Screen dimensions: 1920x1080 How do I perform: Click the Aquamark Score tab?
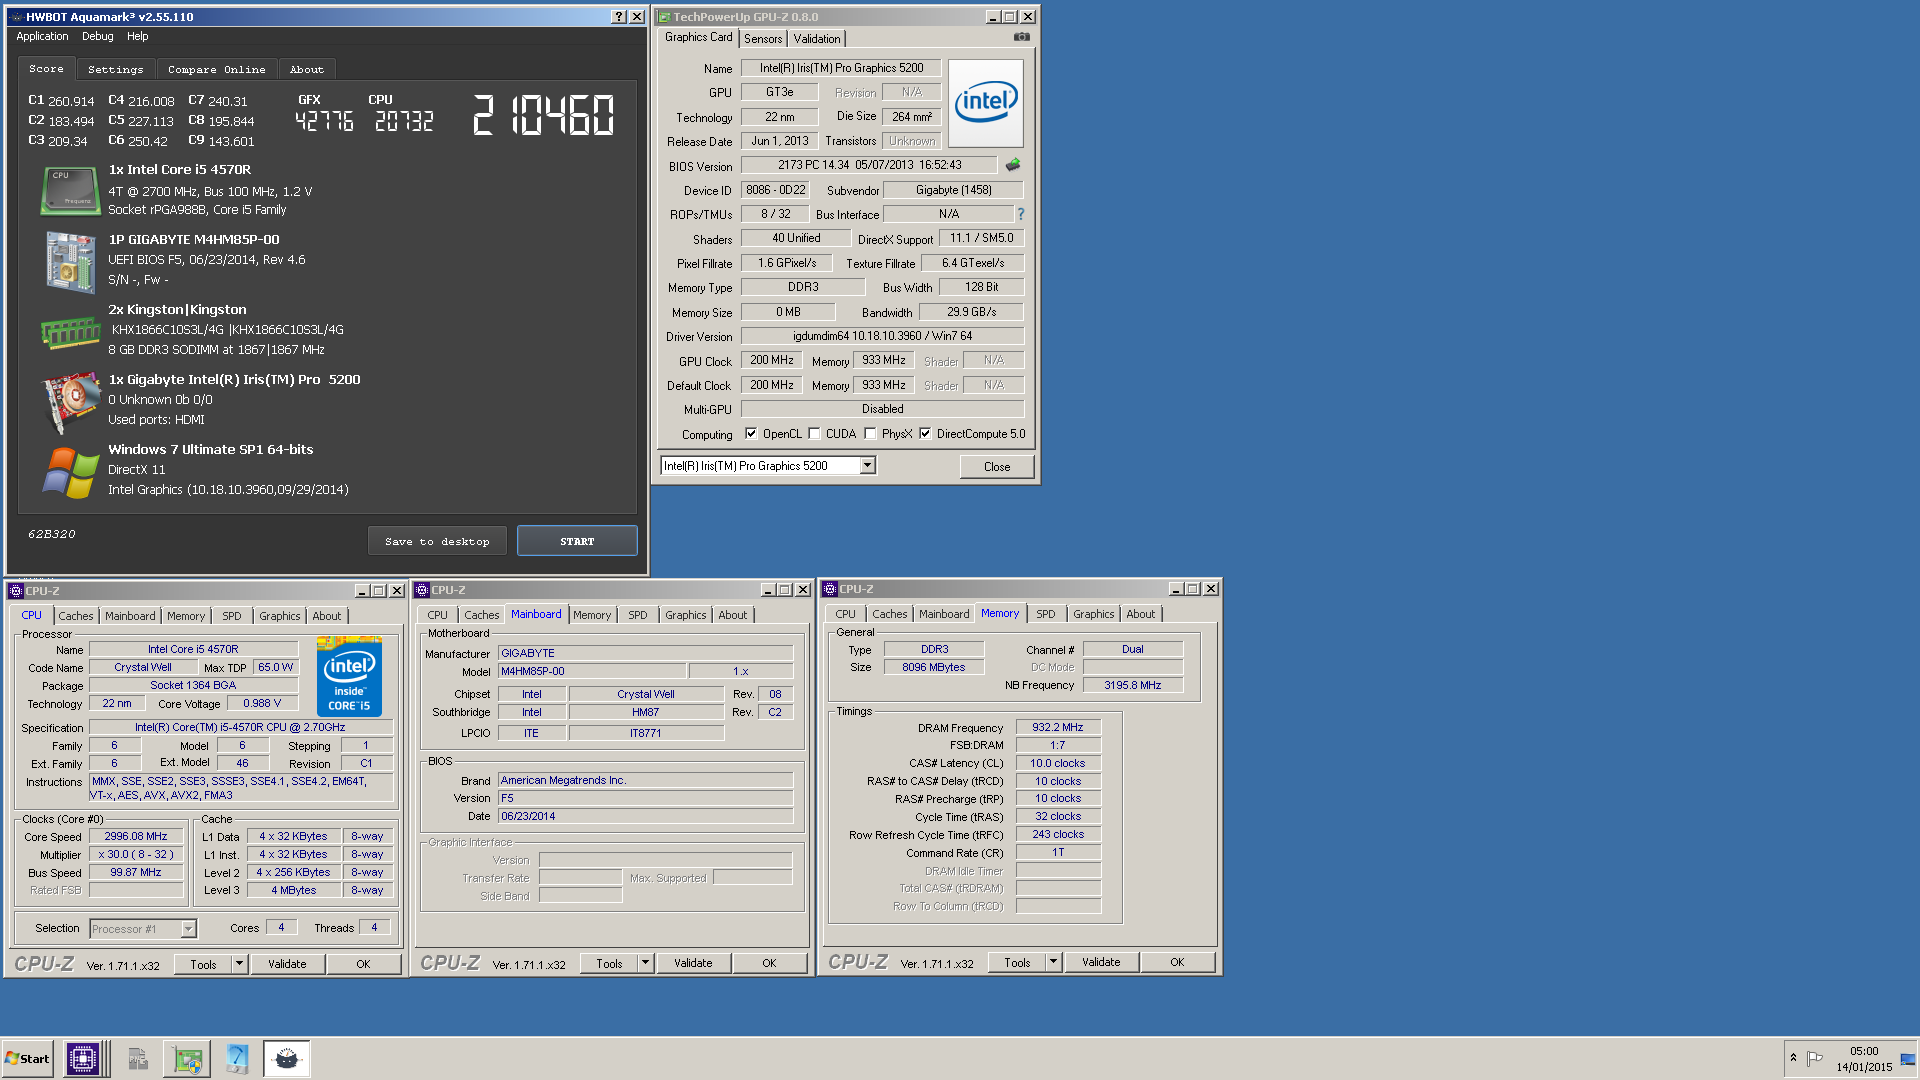pos(46,69)
